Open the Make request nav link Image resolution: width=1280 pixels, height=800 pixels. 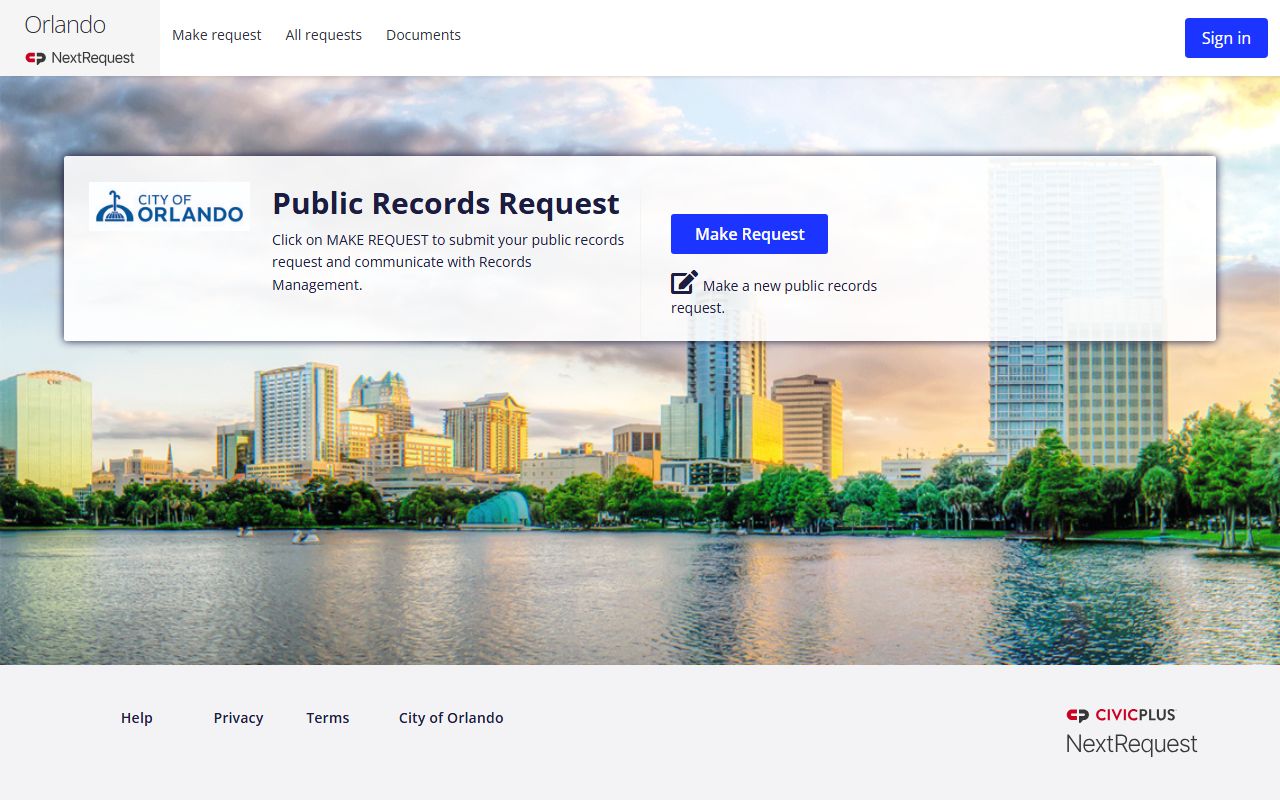click(x=216, y=35)
